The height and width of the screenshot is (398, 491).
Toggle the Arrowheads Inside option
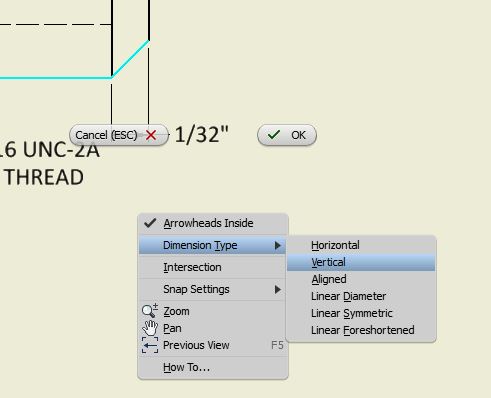coord(213,223)
